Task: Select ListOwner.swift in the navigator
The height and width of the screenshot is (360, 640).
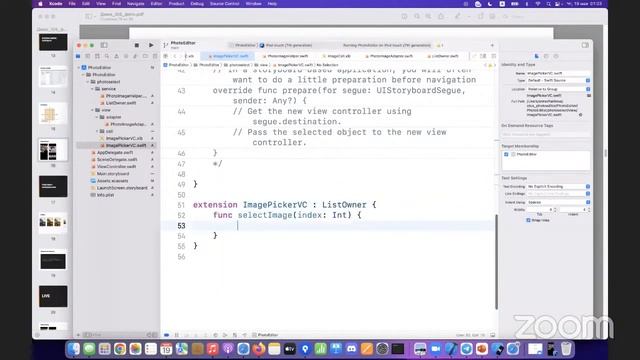Action: click(x=121, y=103)
